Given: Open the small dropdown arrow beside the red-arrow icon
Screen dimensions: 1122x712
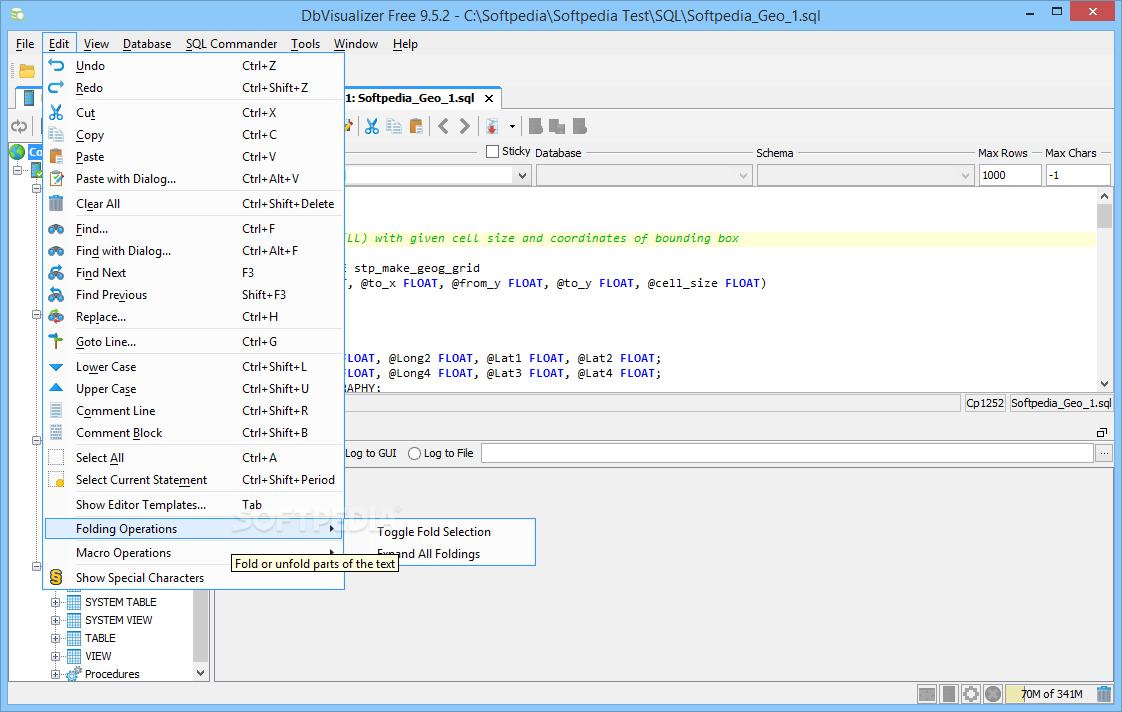Looking at the screenshot, I should pyautogui.click(x=512, y=127).
